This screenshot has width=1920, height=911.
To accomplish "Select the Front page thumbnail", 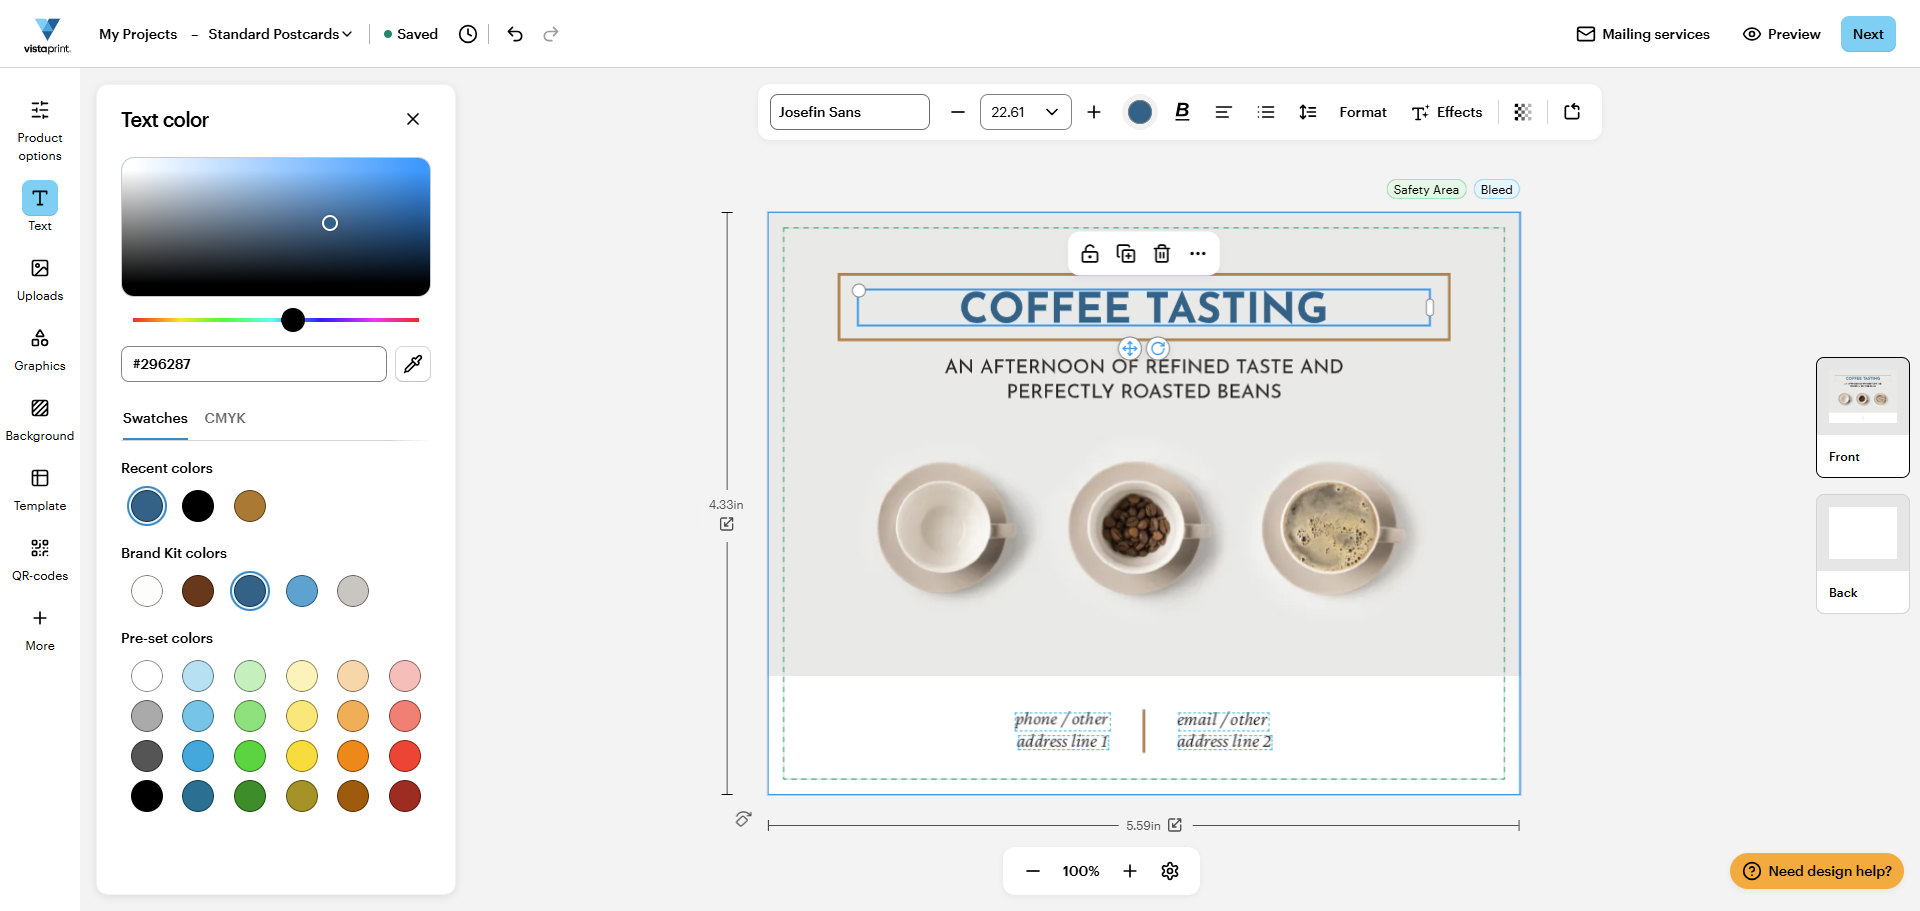I will point(1863,417).
